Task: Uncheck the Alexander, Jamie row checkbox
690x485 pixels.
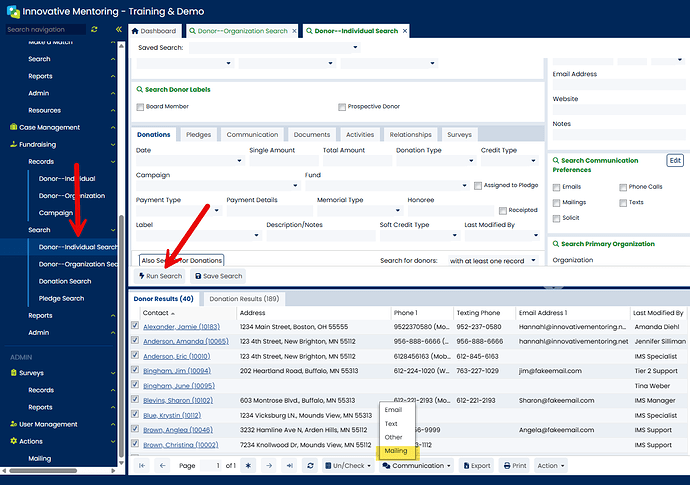Action: coord(135,325)
